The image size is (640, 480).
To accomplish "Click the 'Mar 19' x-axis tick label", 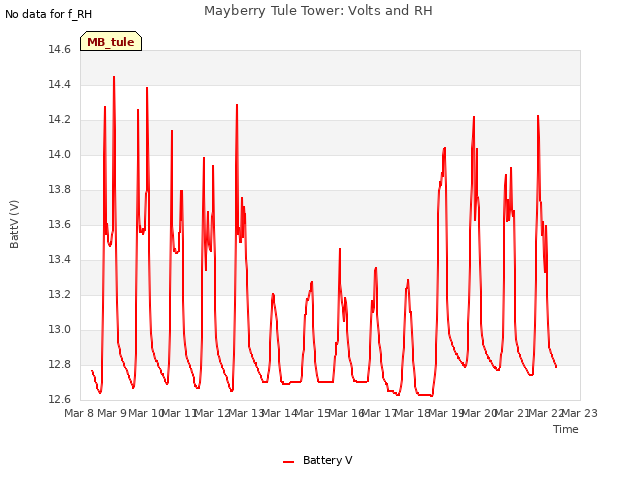I will pyautogui.click(x=445, y=413).
